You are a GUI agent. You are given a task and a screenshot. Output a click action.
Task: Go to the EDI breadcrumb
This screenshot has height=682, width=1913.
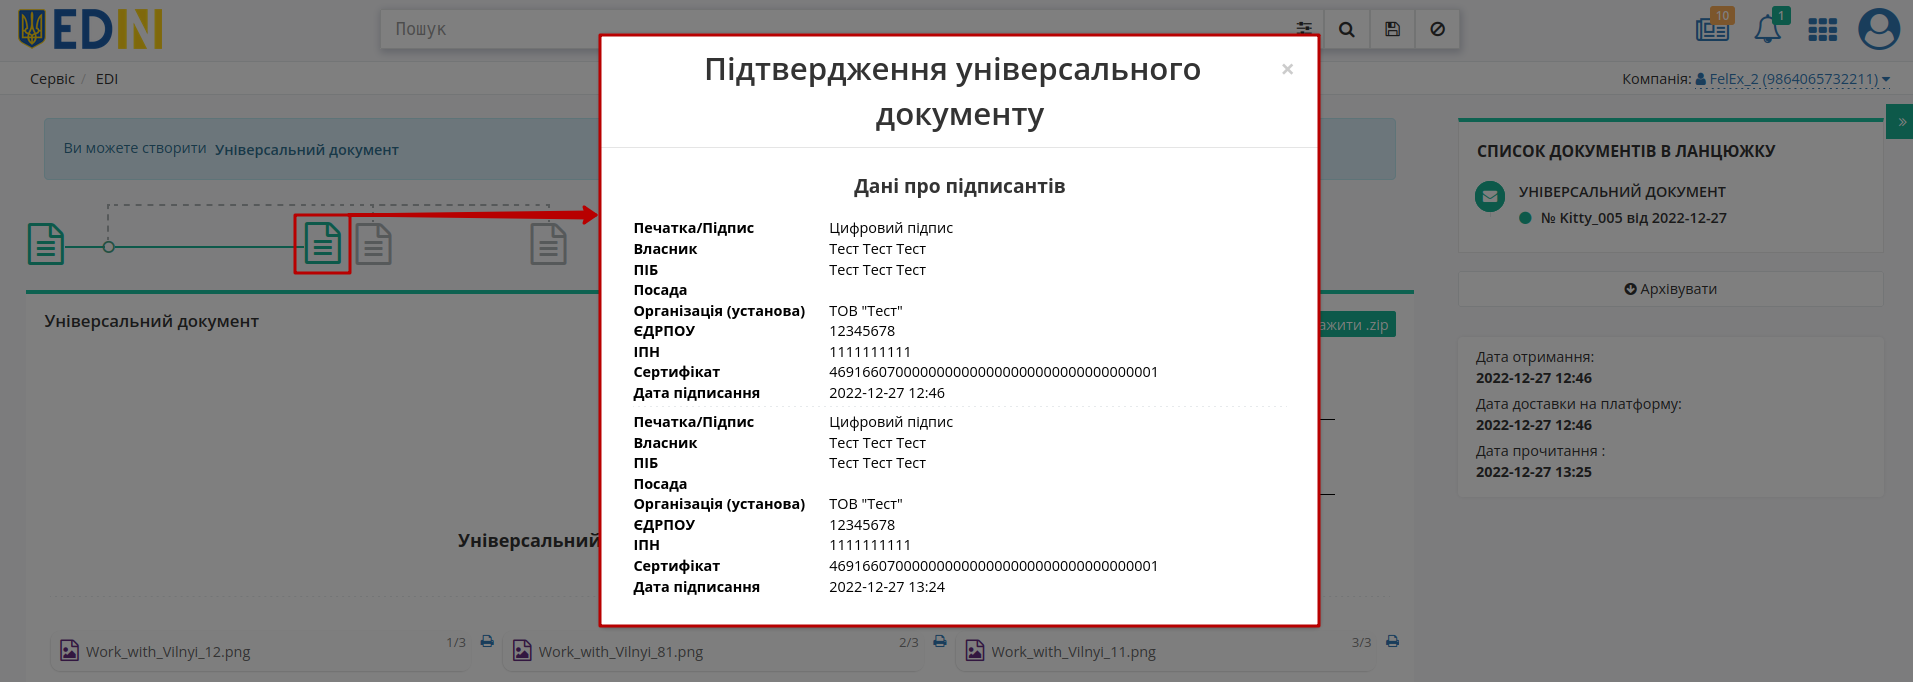tap(107, 79)
